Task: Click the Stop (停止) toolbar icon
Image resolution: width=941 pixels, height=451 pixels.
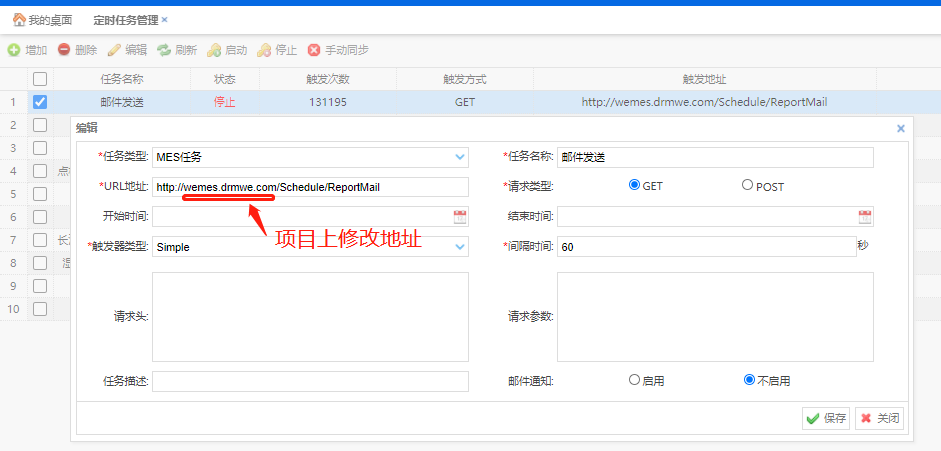Action: point(264,50)
